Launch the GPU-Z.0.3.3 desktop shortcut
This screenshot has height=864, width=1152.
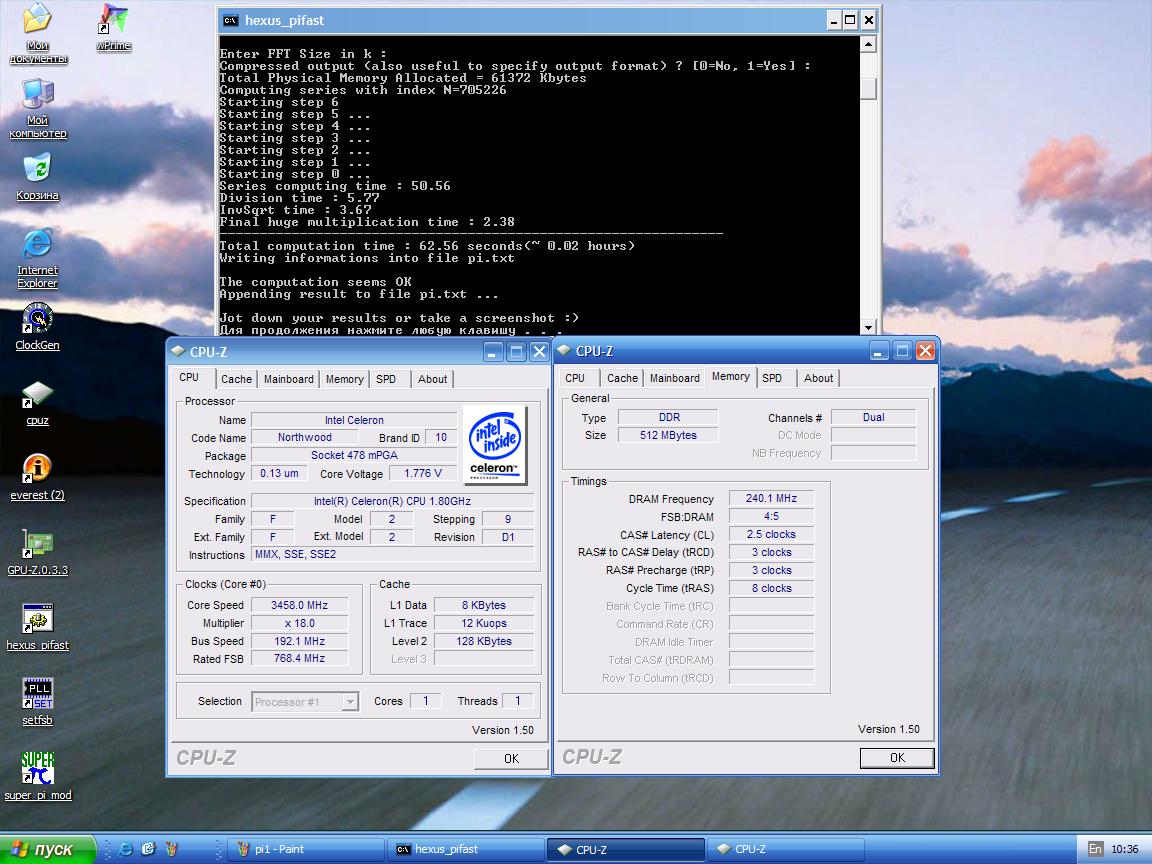[x=37, y=552]
